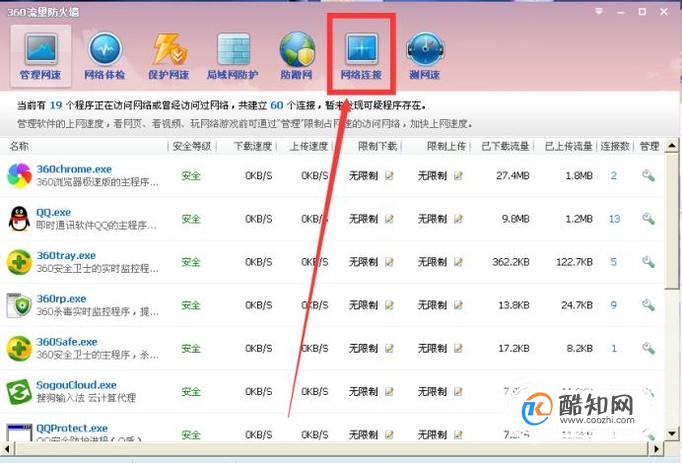The width and height of the screenshot is (682, 463).
Task: Click the vertical scrollbar down arrow
Action: pos(672,433)
